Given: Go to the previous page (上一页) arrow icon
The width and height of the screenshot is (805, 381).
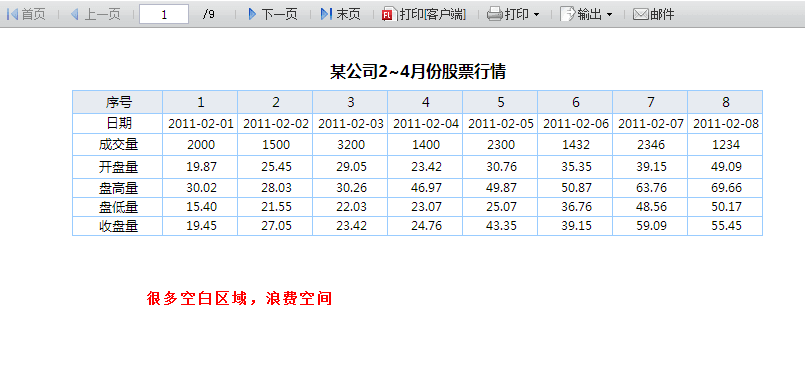Looking at the screenshot, I should pos(75,14).
